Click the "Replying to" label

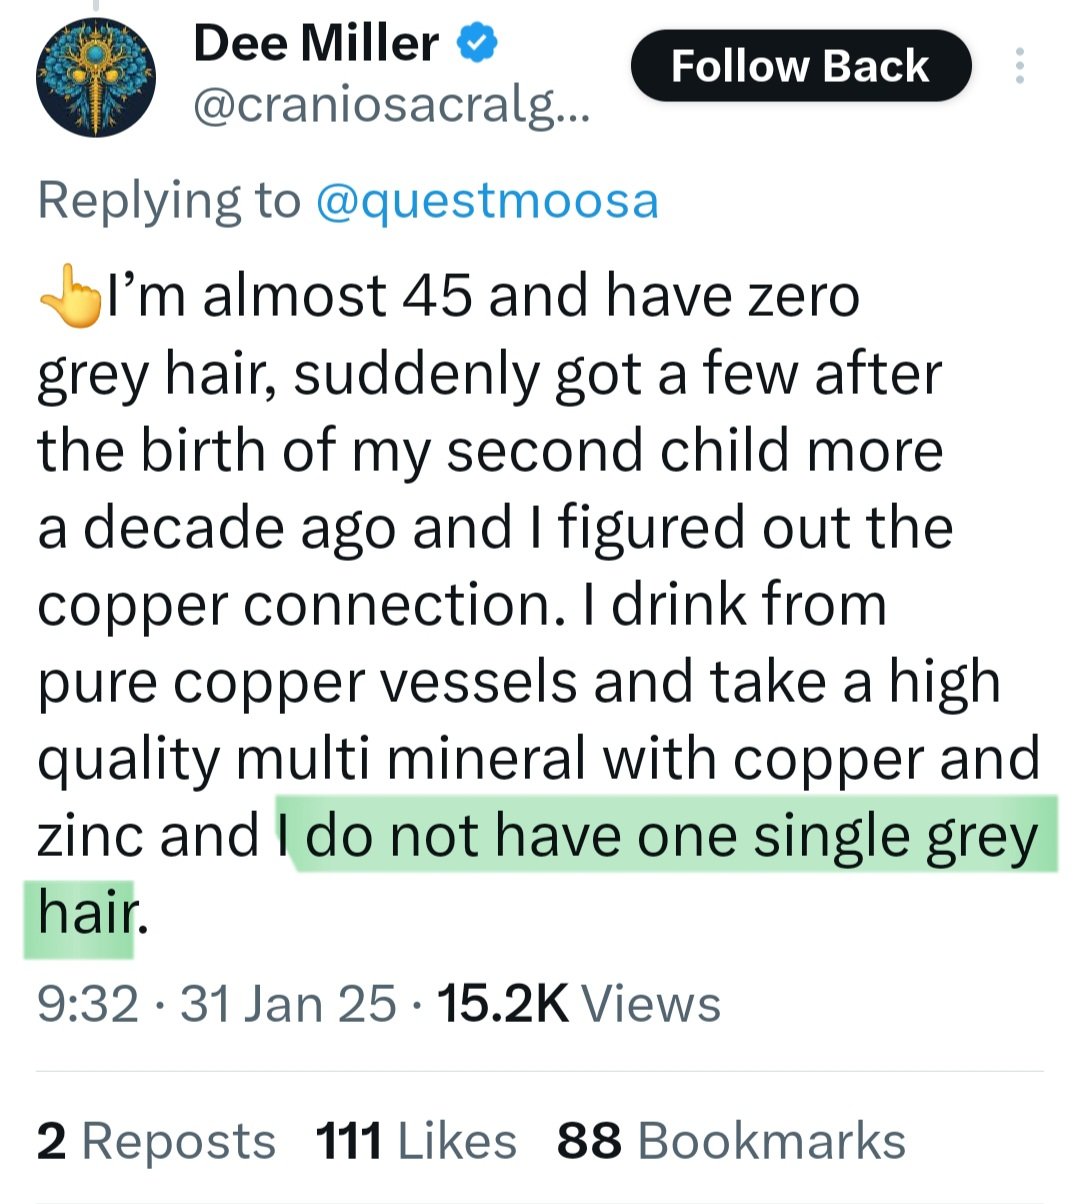coord(168,200)
